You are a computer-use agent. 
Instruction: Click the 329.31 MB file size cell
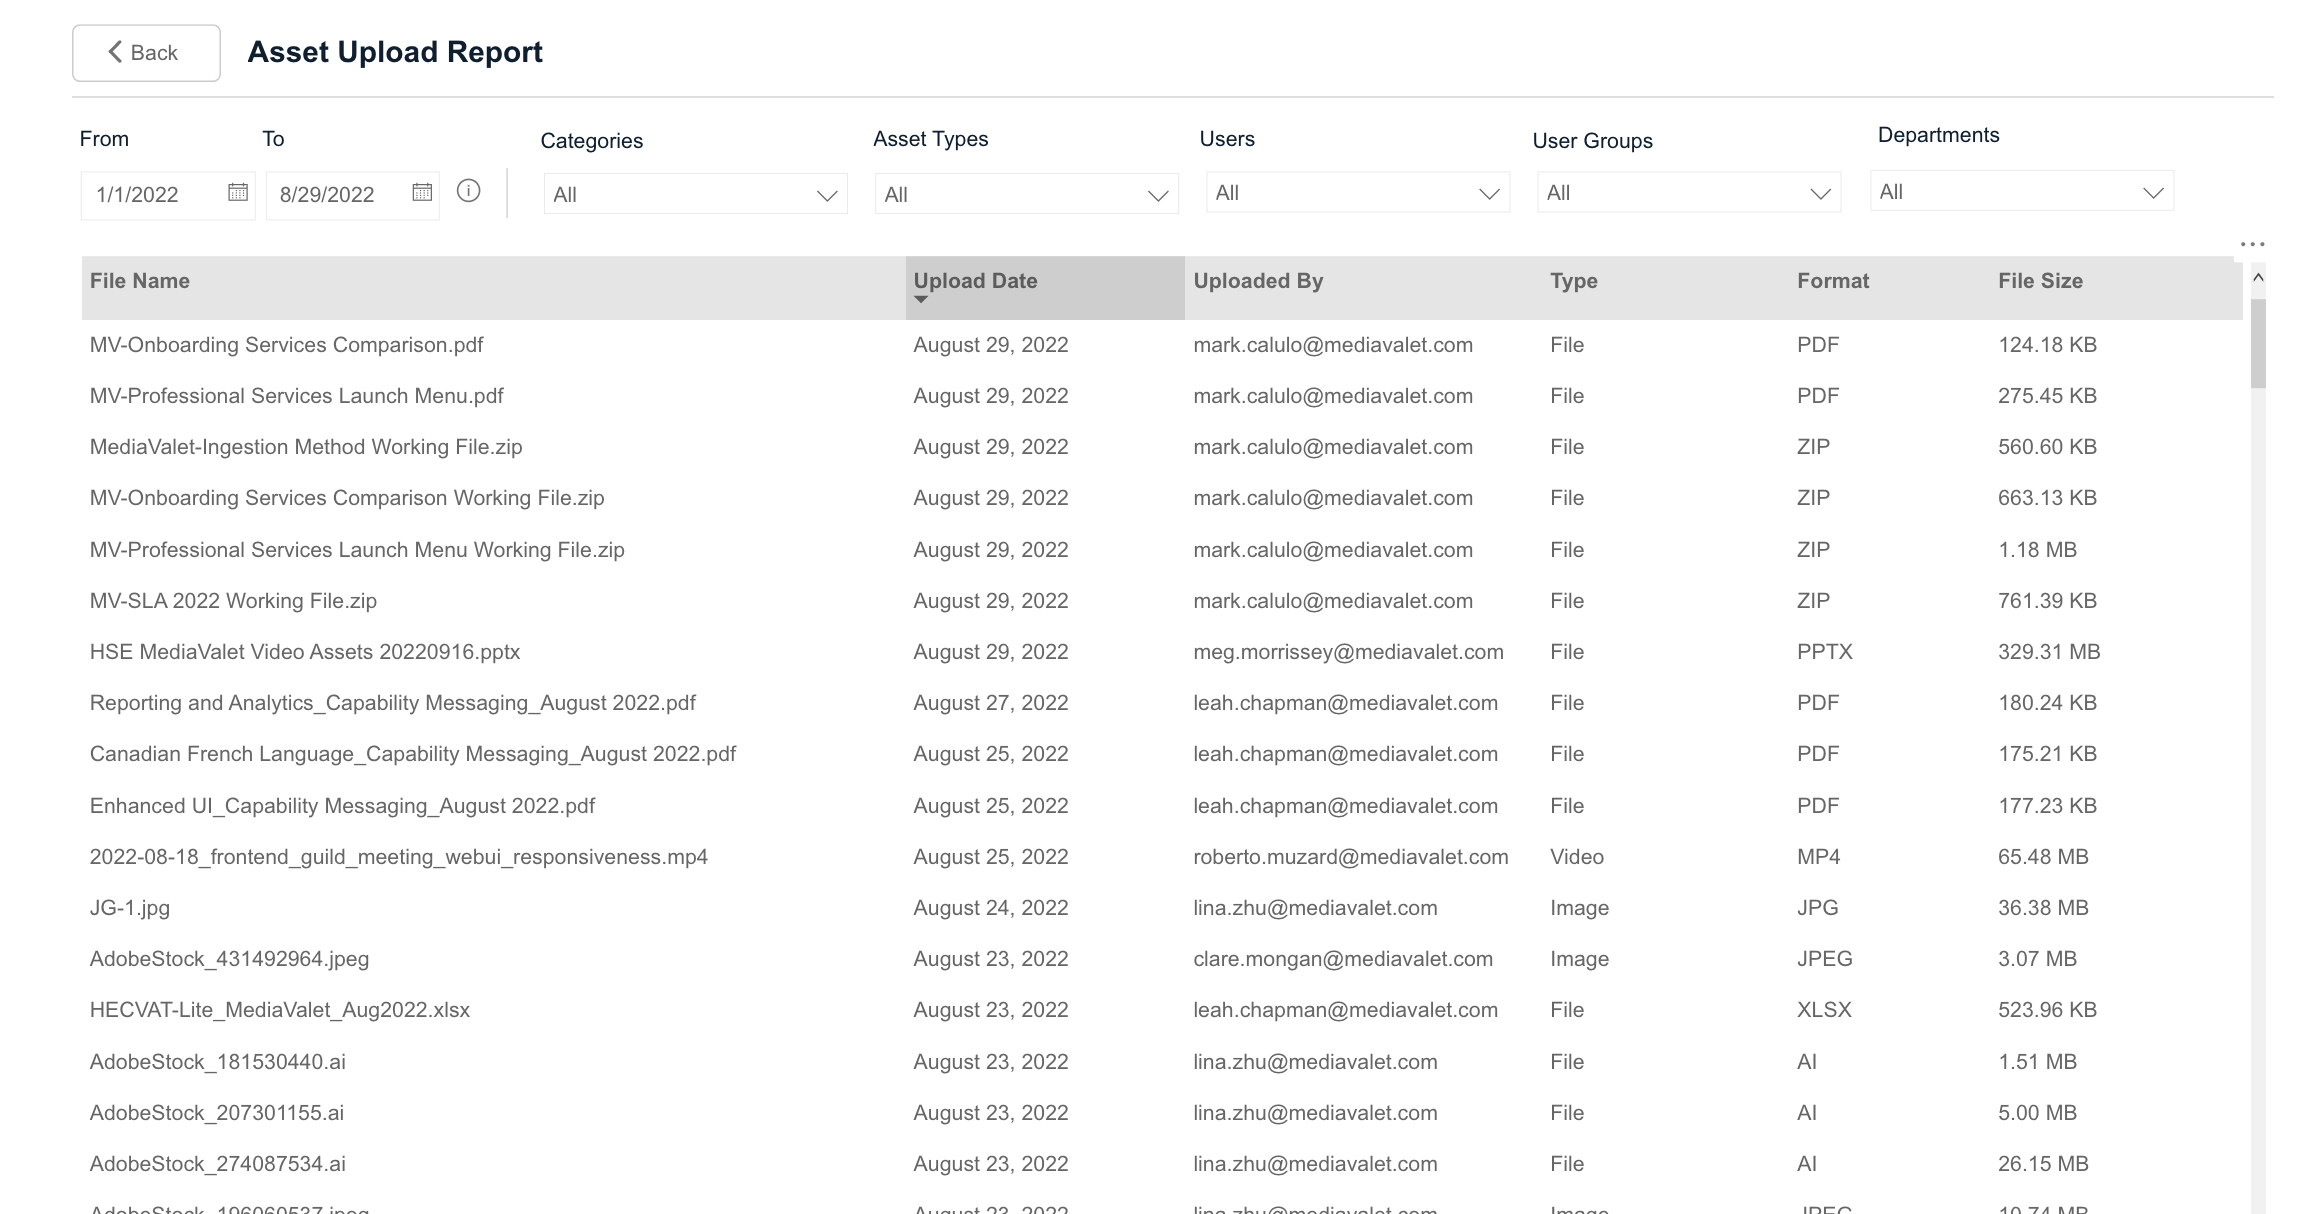[x=2049, y=652]
